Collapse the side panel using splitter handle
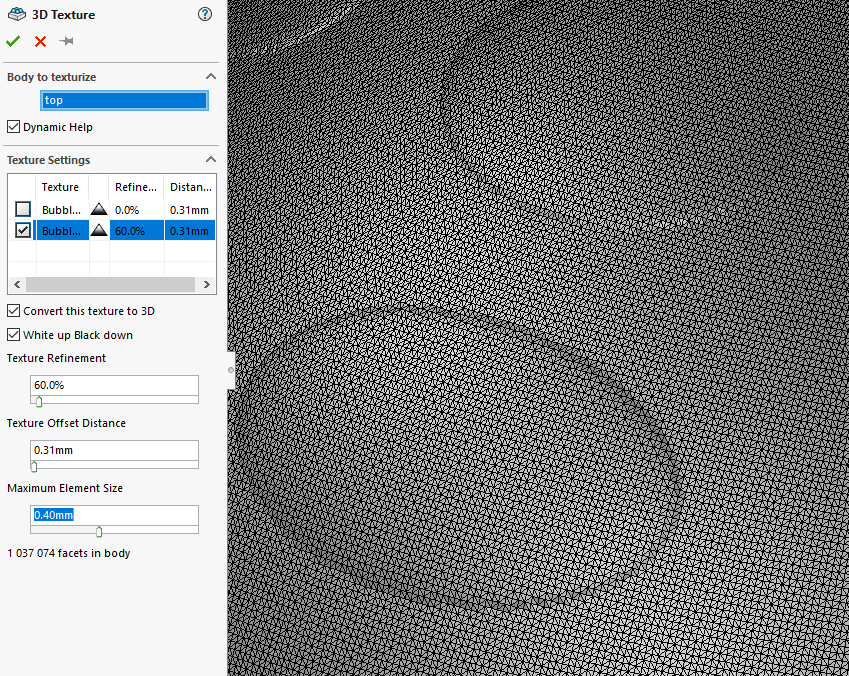Viewport: 849px width, 676px height. point(231,369)
